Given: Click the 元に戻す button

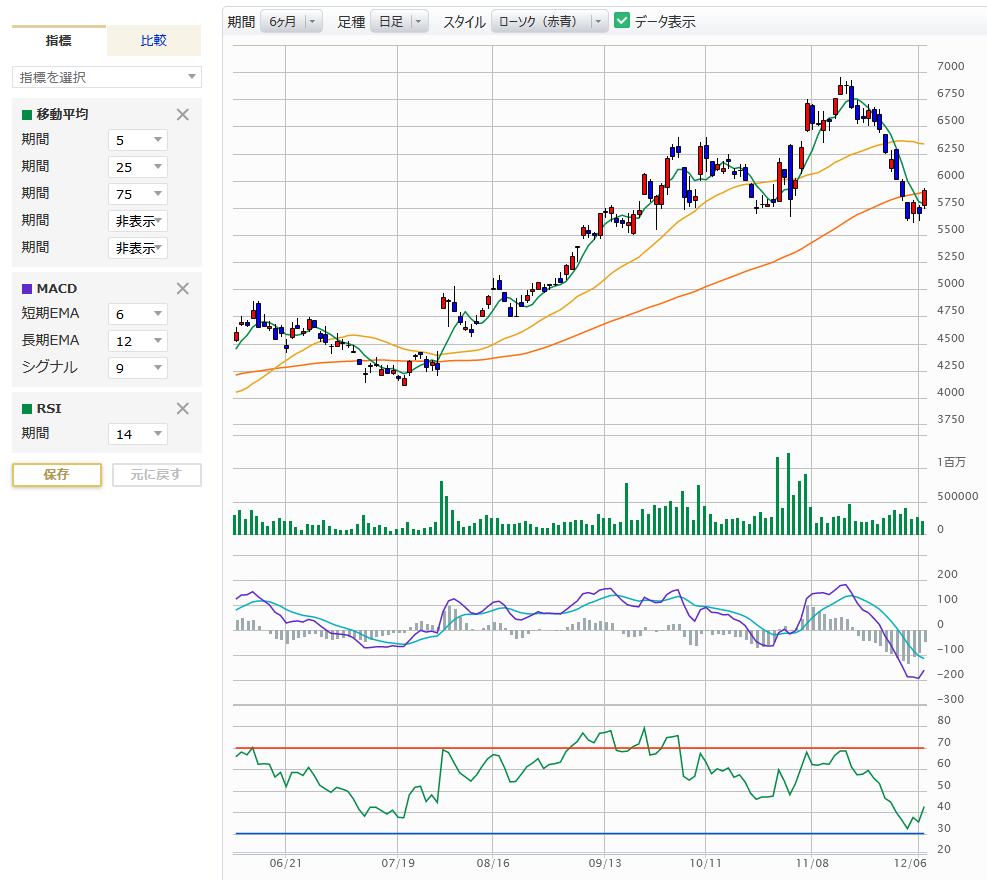Looking at the screenshot, I should point(157,474).
